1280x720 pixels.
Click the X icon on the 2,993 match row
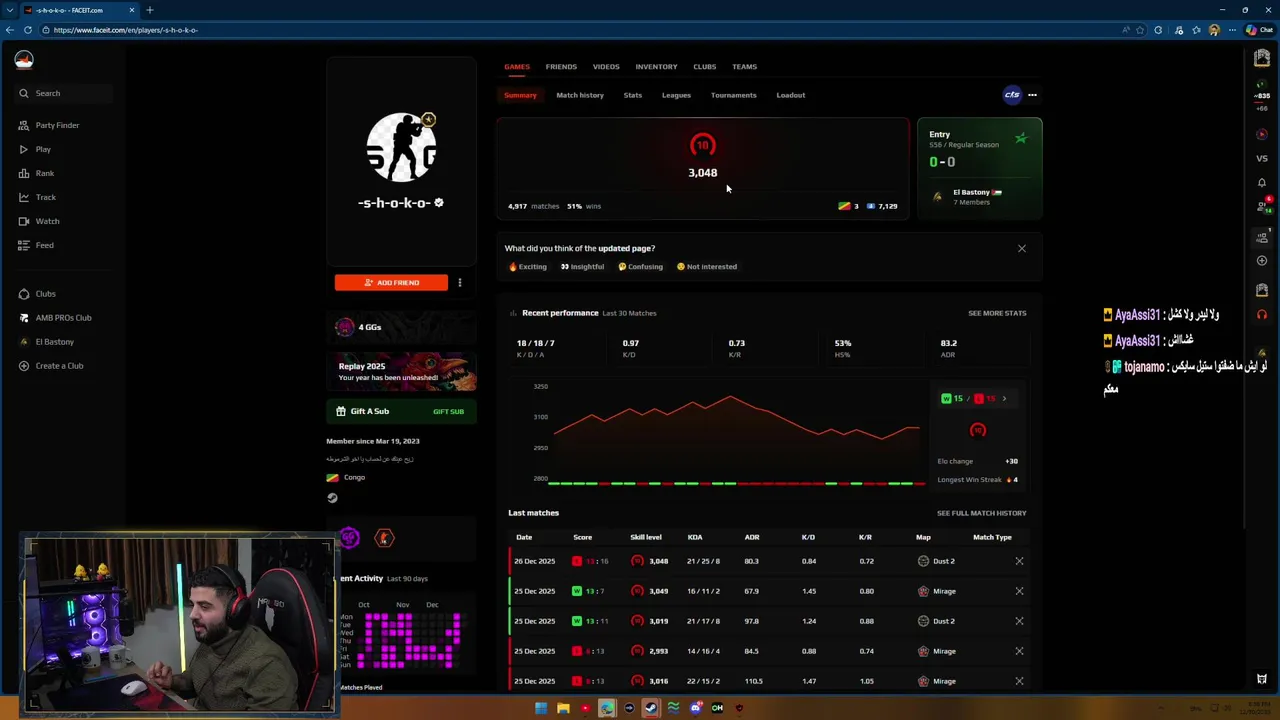[1019, 651]
